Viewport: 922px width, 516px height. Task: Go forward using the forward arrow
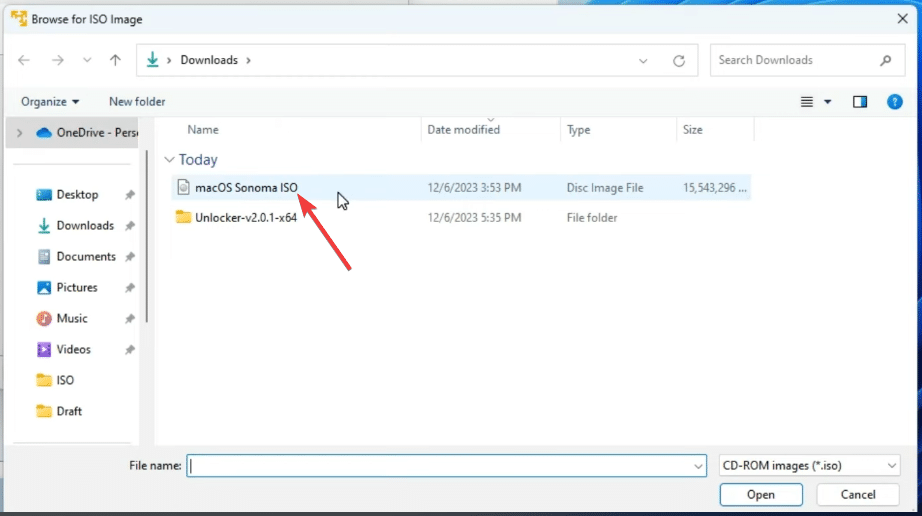point(57,60)
